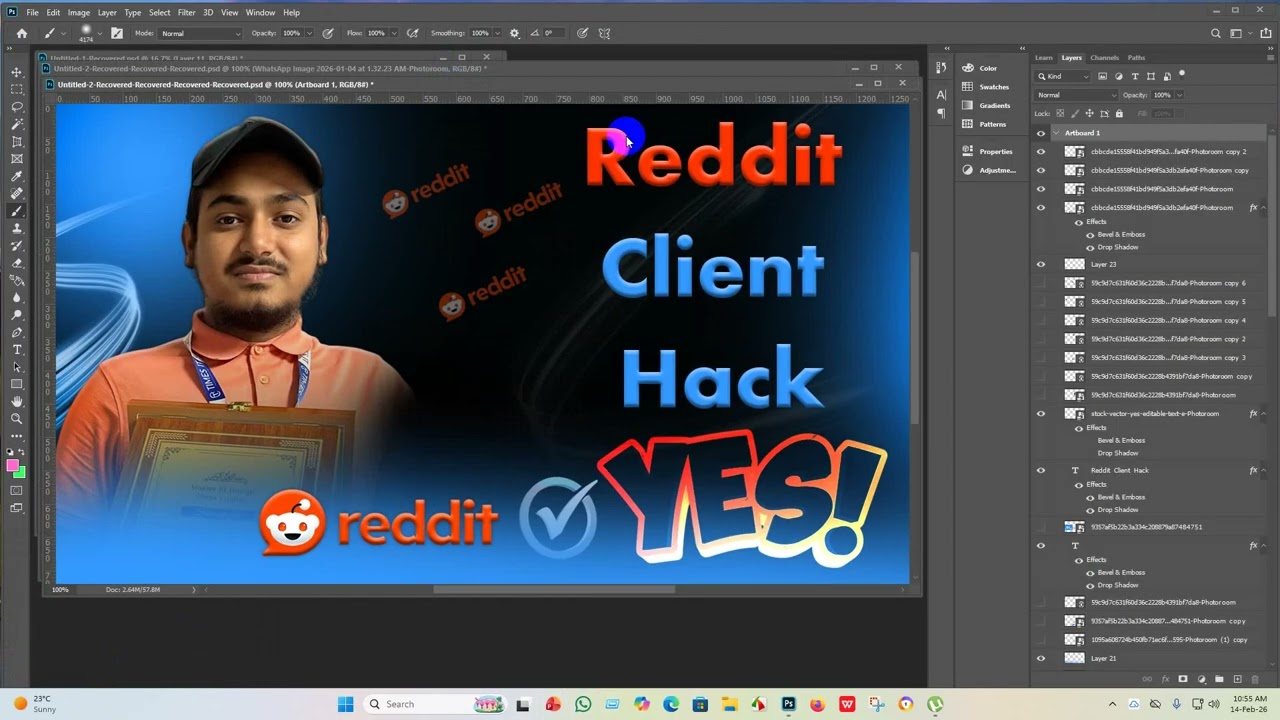This screenshot has height=720, width=1280.
Task: Add layer mask at Layers panel bottom
Action: click(1183, 679)
